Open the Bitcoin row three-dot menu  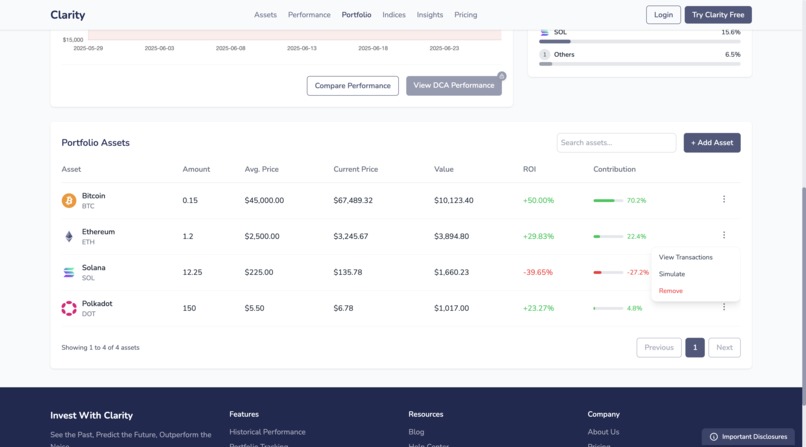click(x=724, y=199)
